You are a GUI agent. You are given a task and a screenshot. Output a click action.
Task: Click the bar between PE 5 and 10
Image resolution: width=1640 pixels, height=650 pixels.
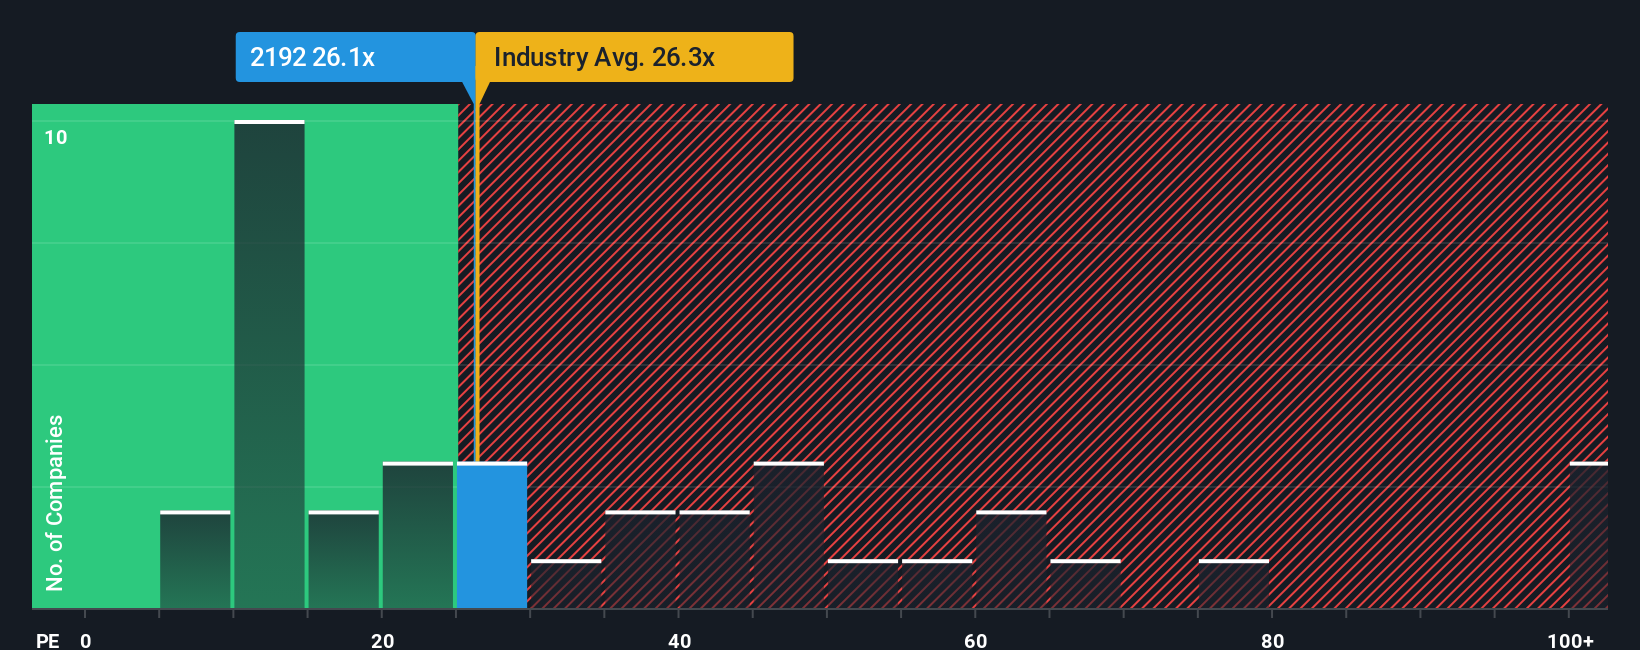pos(195,560)
